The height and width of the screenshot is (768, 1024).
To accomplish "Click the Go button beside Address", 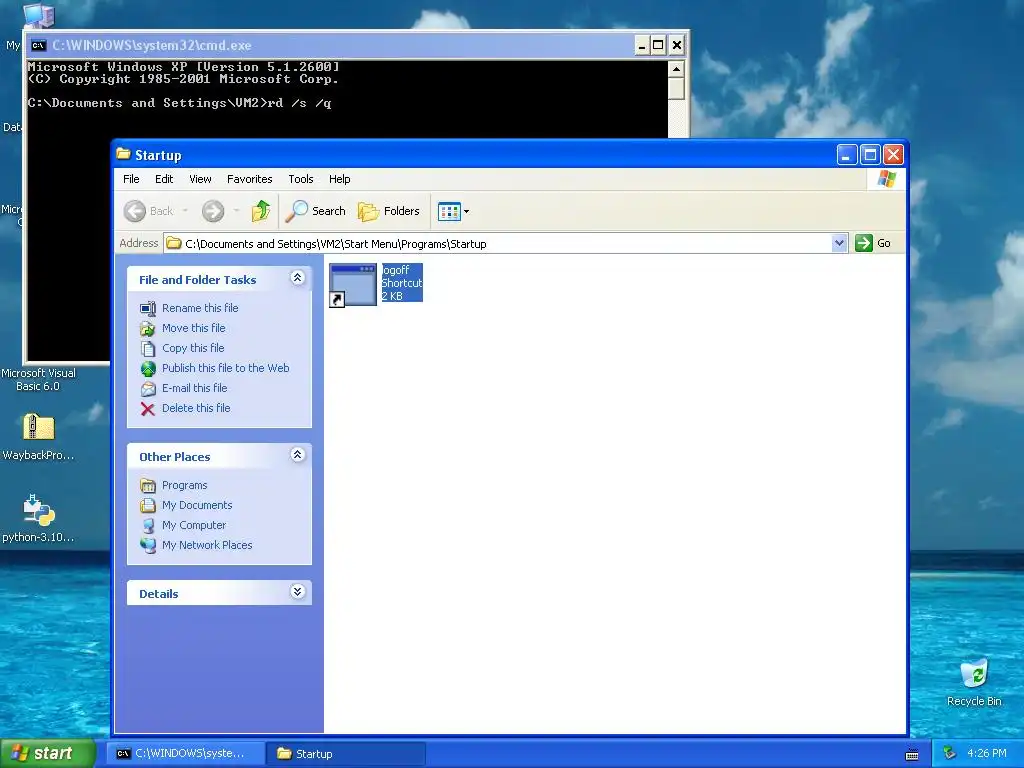I will tap(873, 243).
